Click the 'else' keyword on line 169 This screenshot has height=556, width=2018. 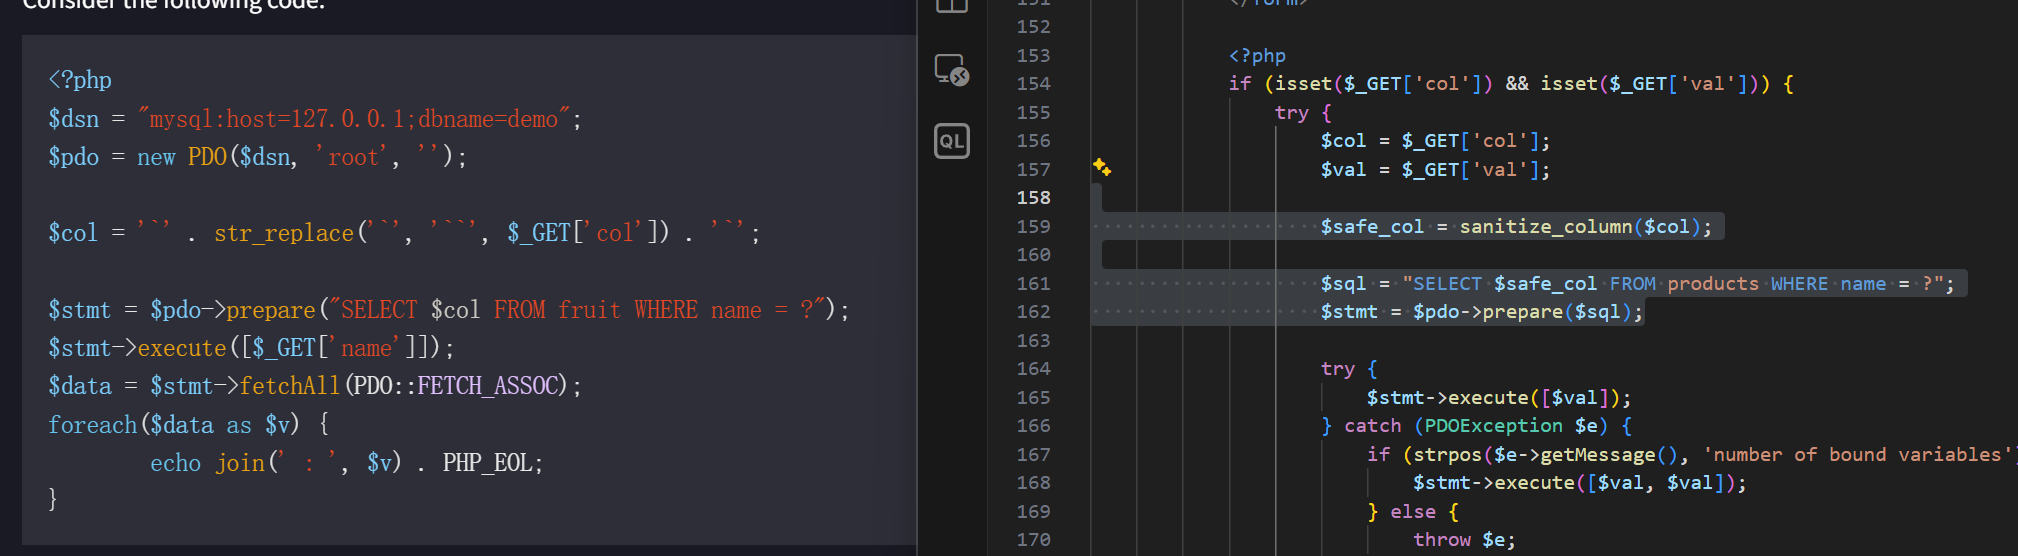1412,512
